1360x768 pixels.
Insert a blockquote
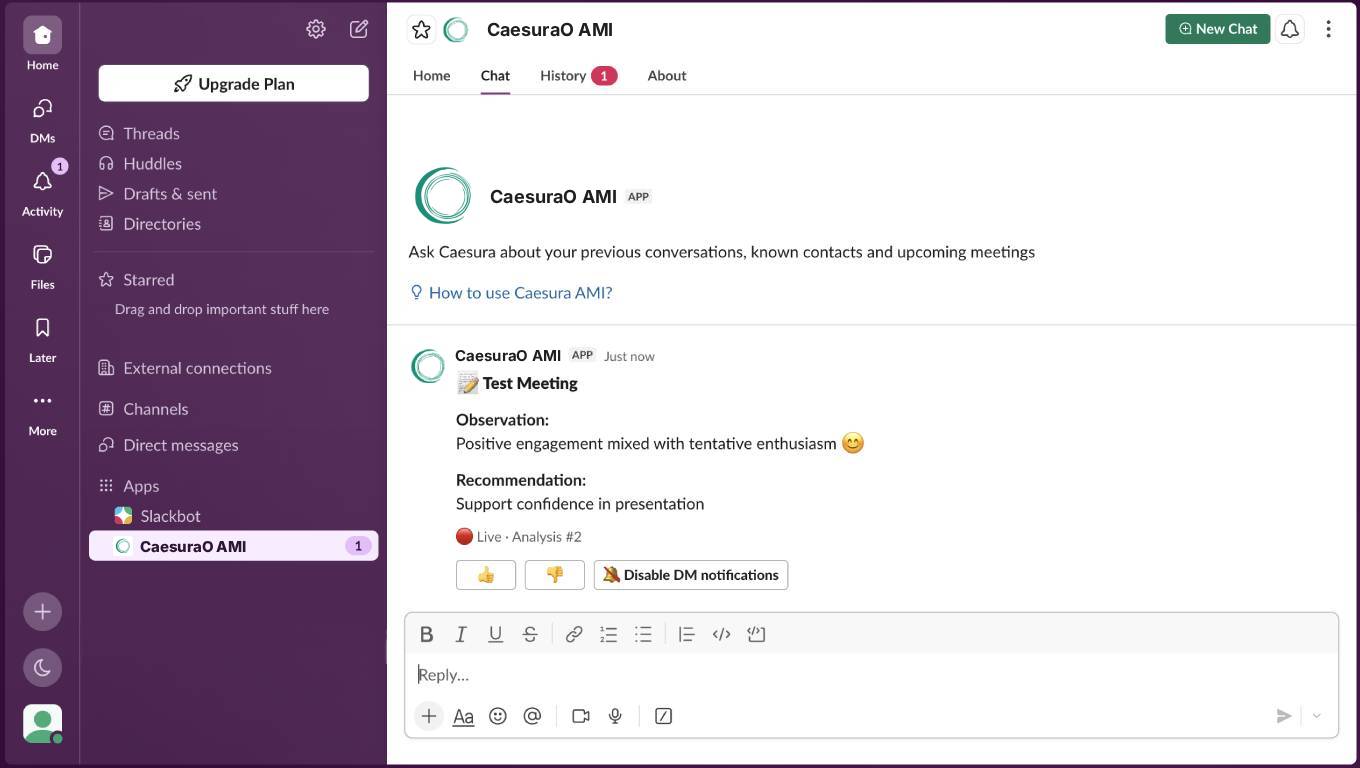[x=686, y=634]
